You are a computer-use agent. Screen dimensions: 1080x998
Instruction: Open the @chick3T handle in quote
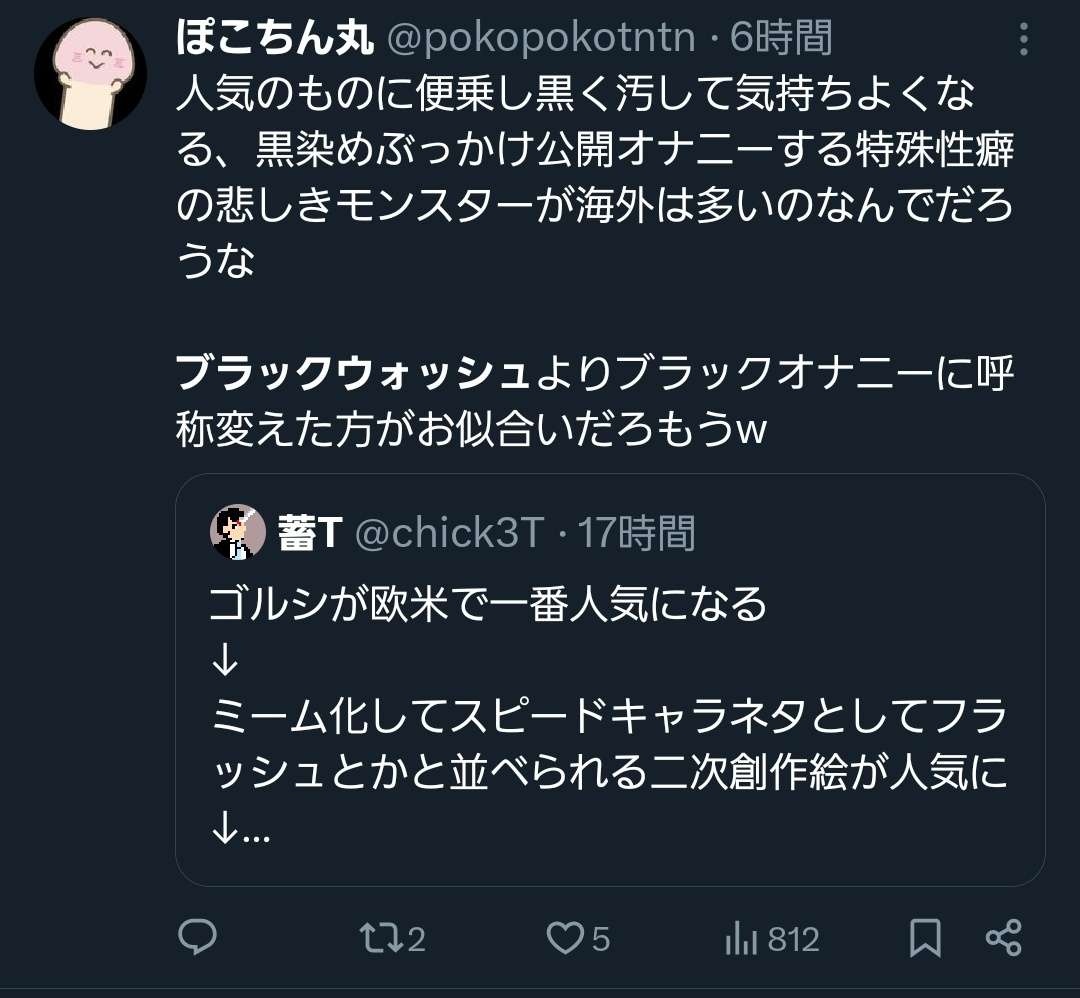tap(449, 534)
